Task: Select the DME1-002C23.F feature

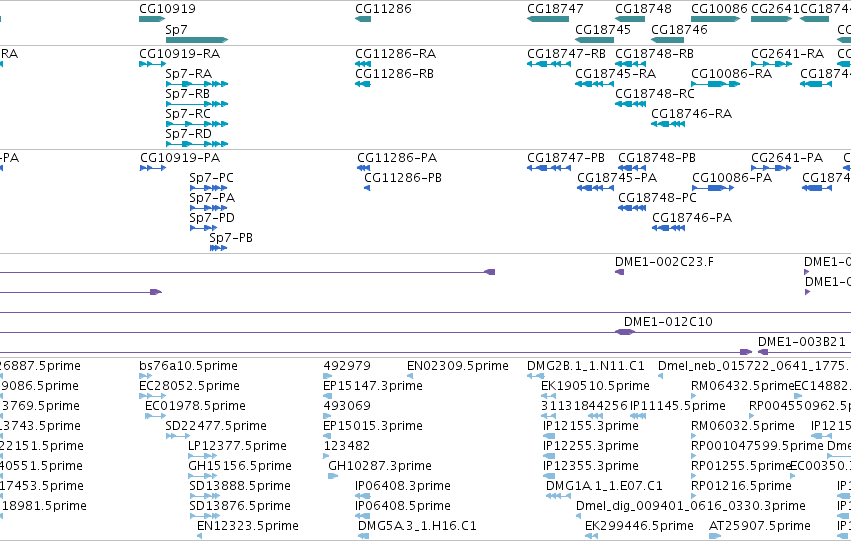Action: 664,262
